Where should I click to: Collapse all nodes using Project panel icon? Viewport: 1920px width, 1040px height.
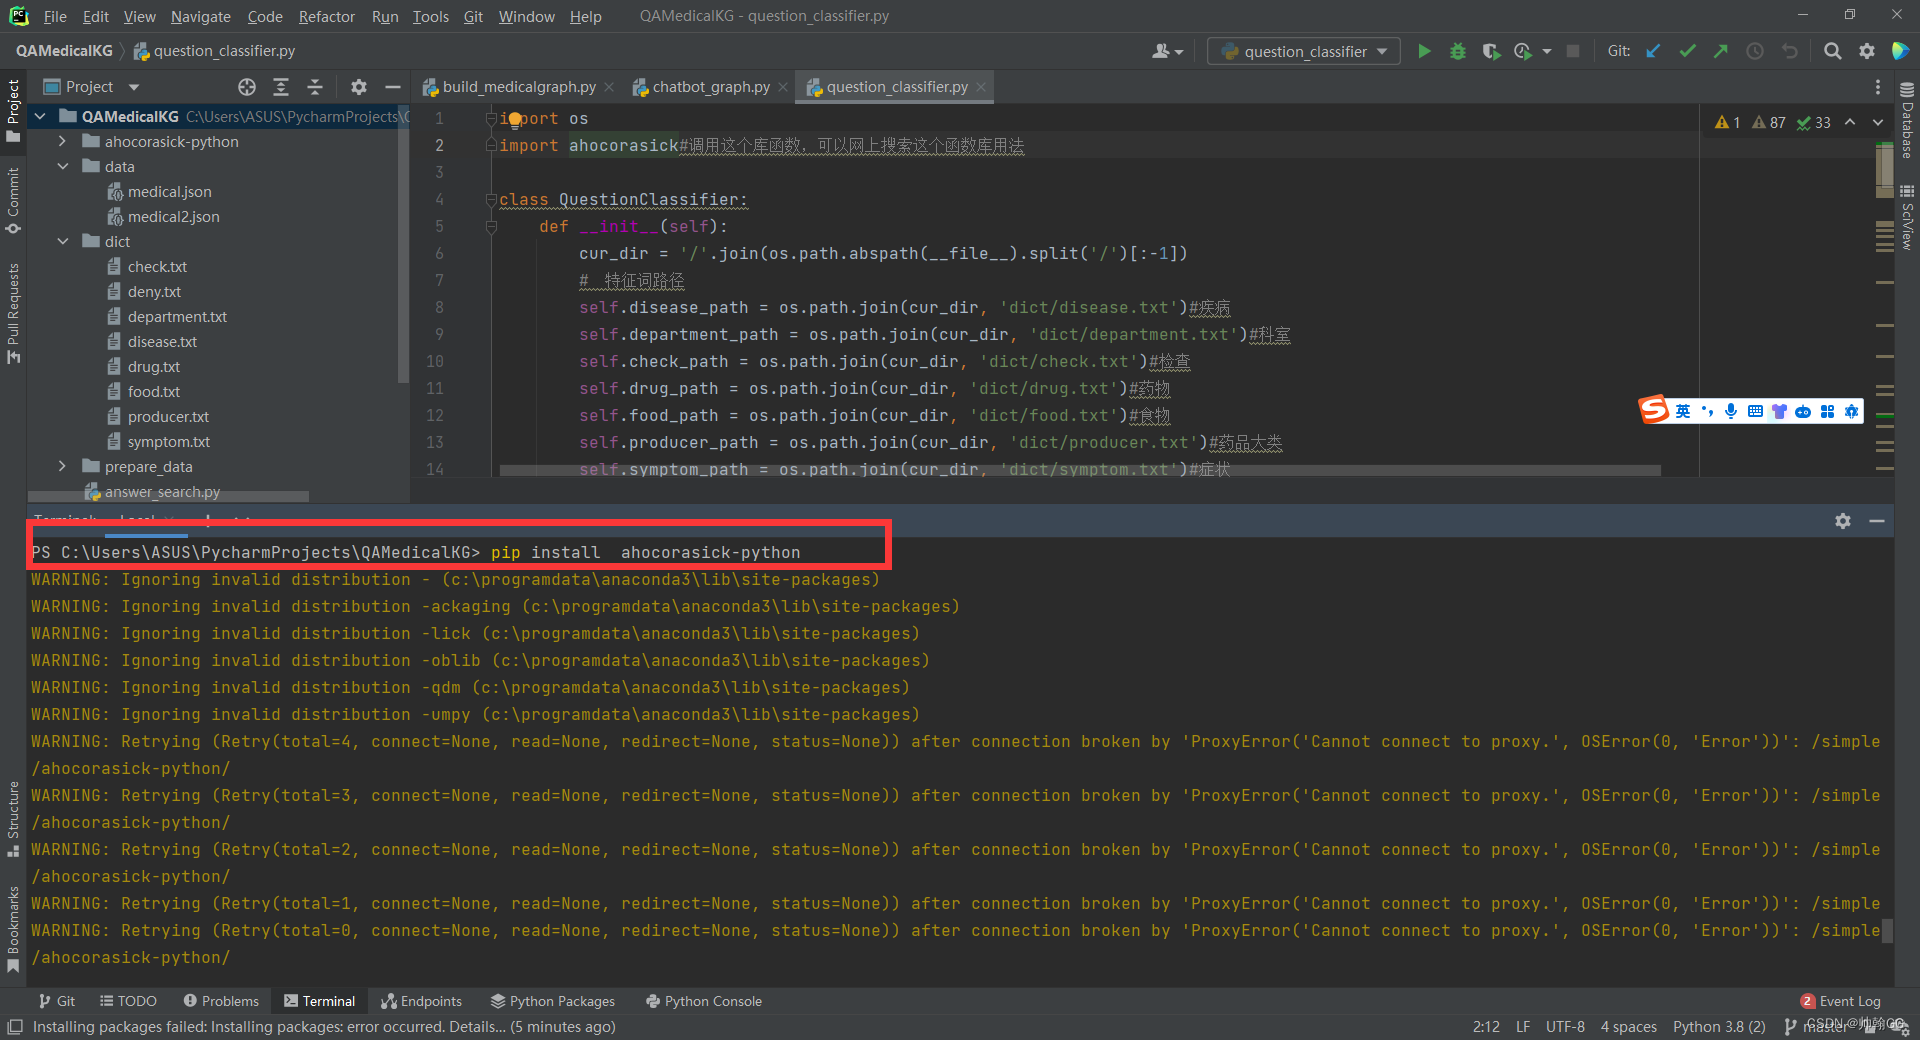pos(315,87)
